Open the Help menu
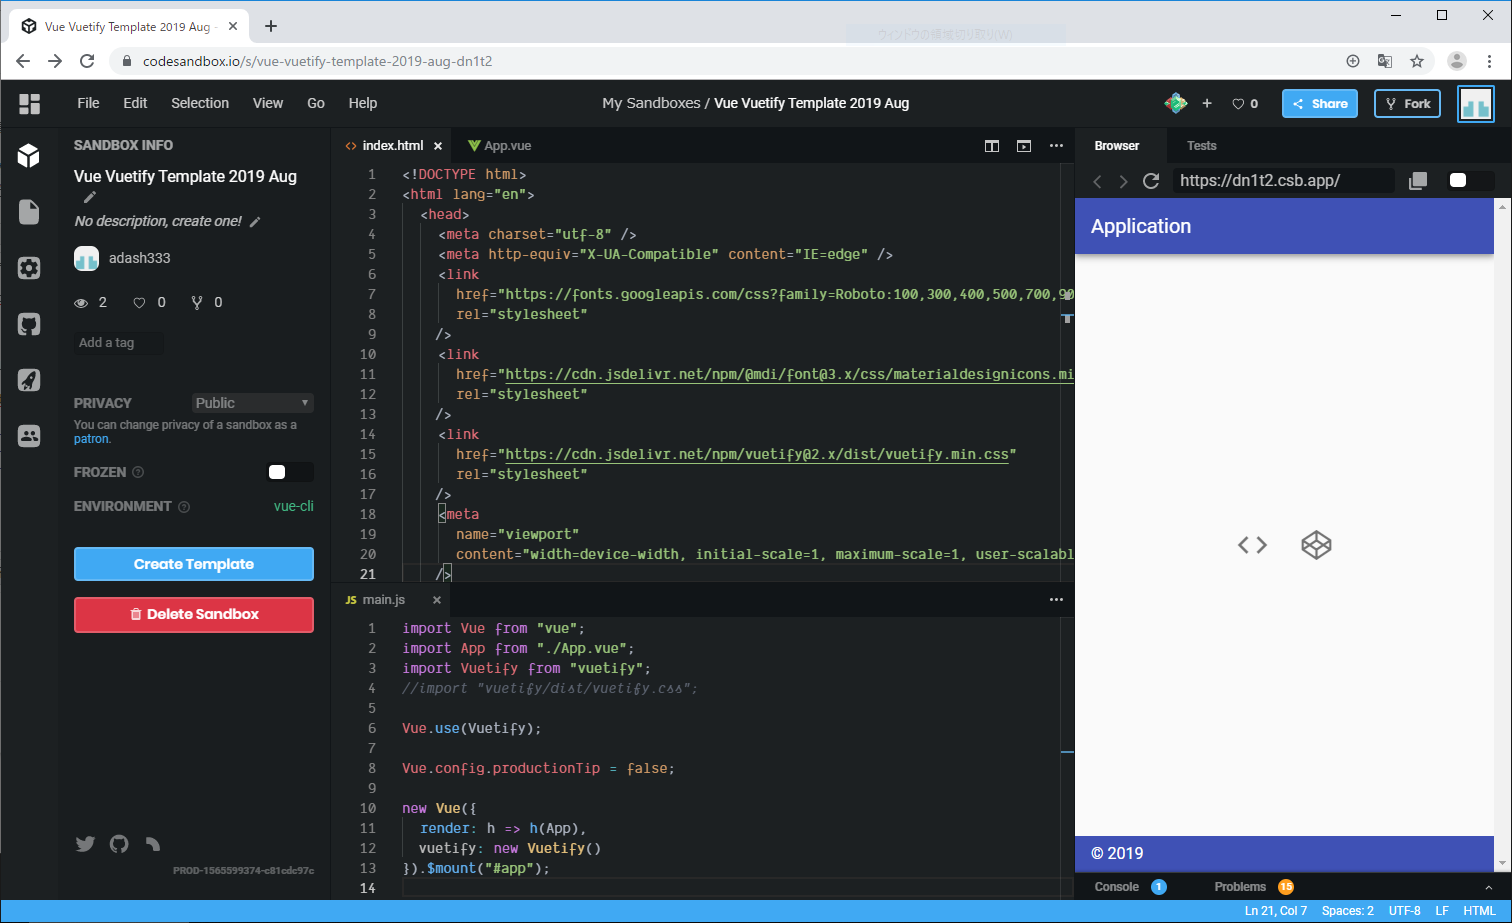The image size is (1512, 923). click(x=363, y=103)
